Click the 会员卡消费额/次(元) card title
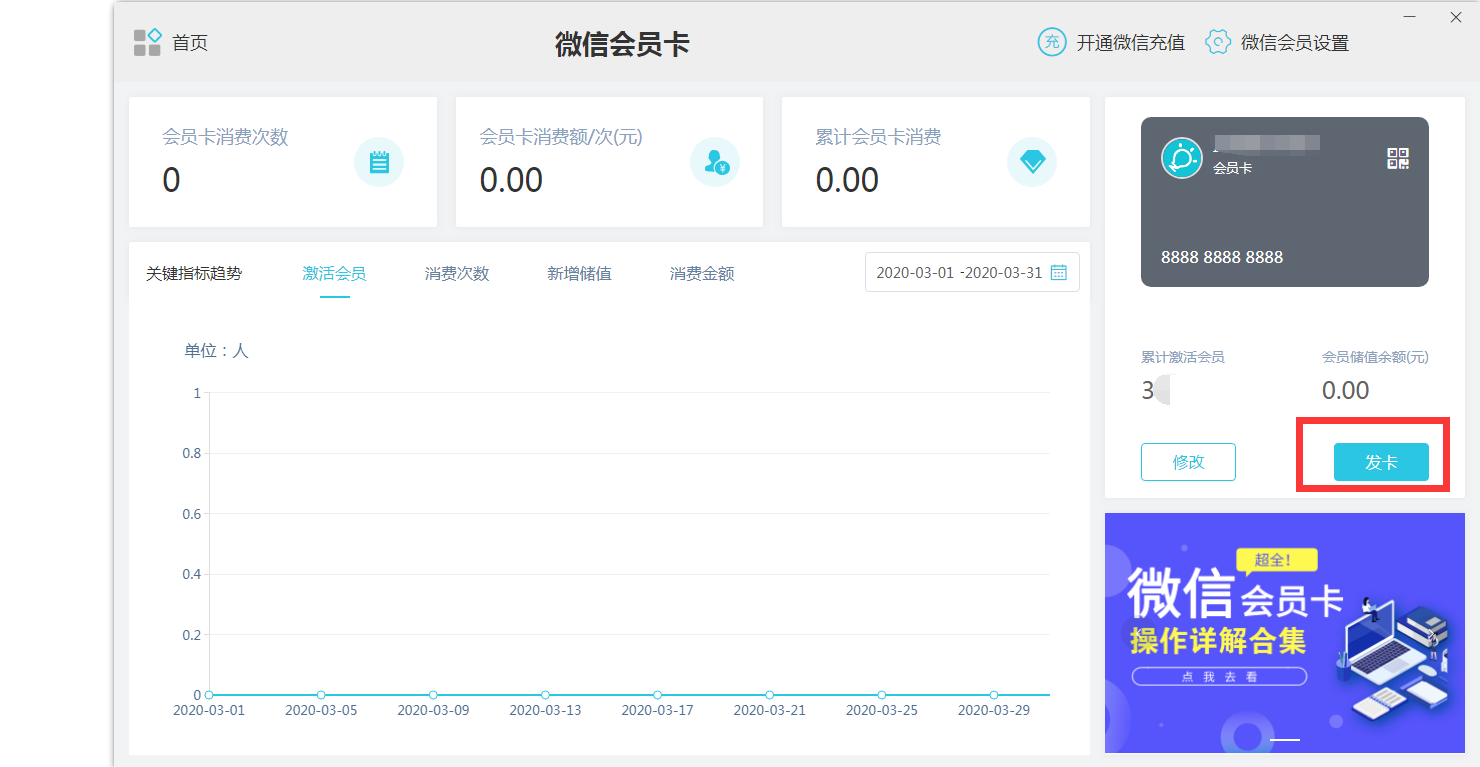 561,137
